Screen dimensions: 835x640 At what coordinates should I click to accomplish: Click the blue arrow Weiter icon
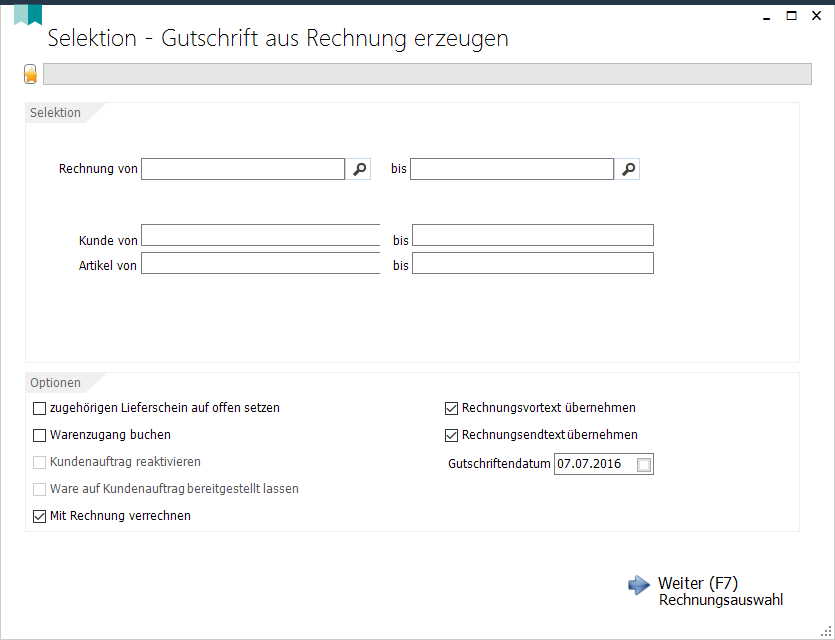[638, 585]
